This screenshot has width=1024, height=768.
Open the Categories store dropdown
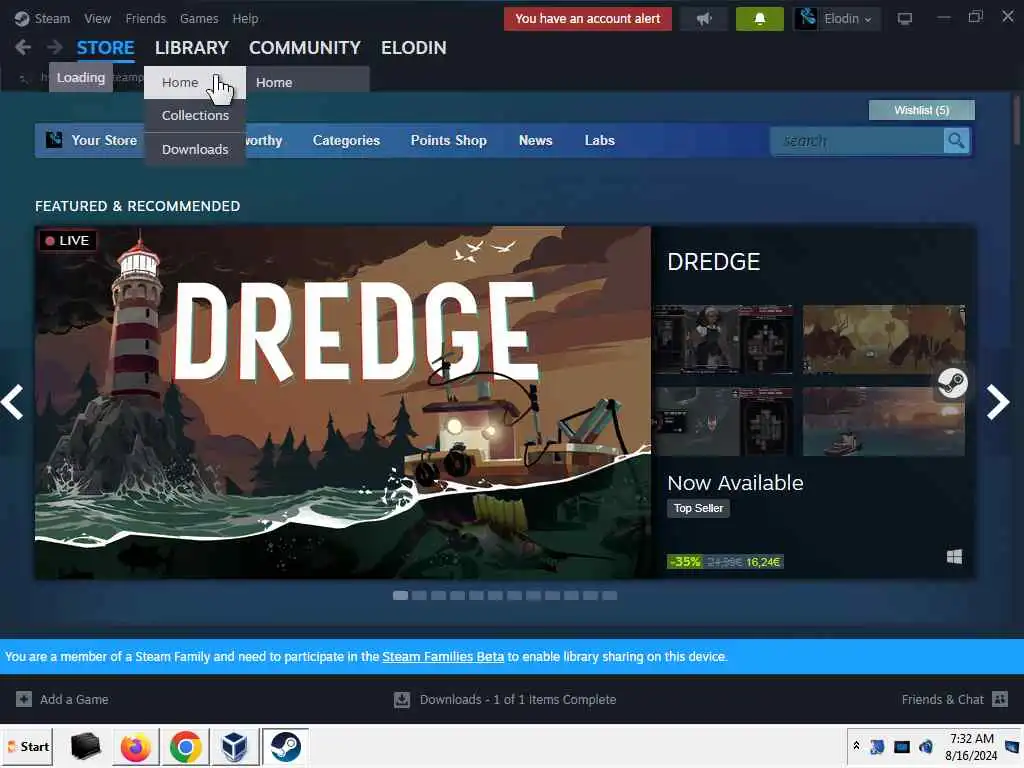pyautogui.click(x=346, y=140)
